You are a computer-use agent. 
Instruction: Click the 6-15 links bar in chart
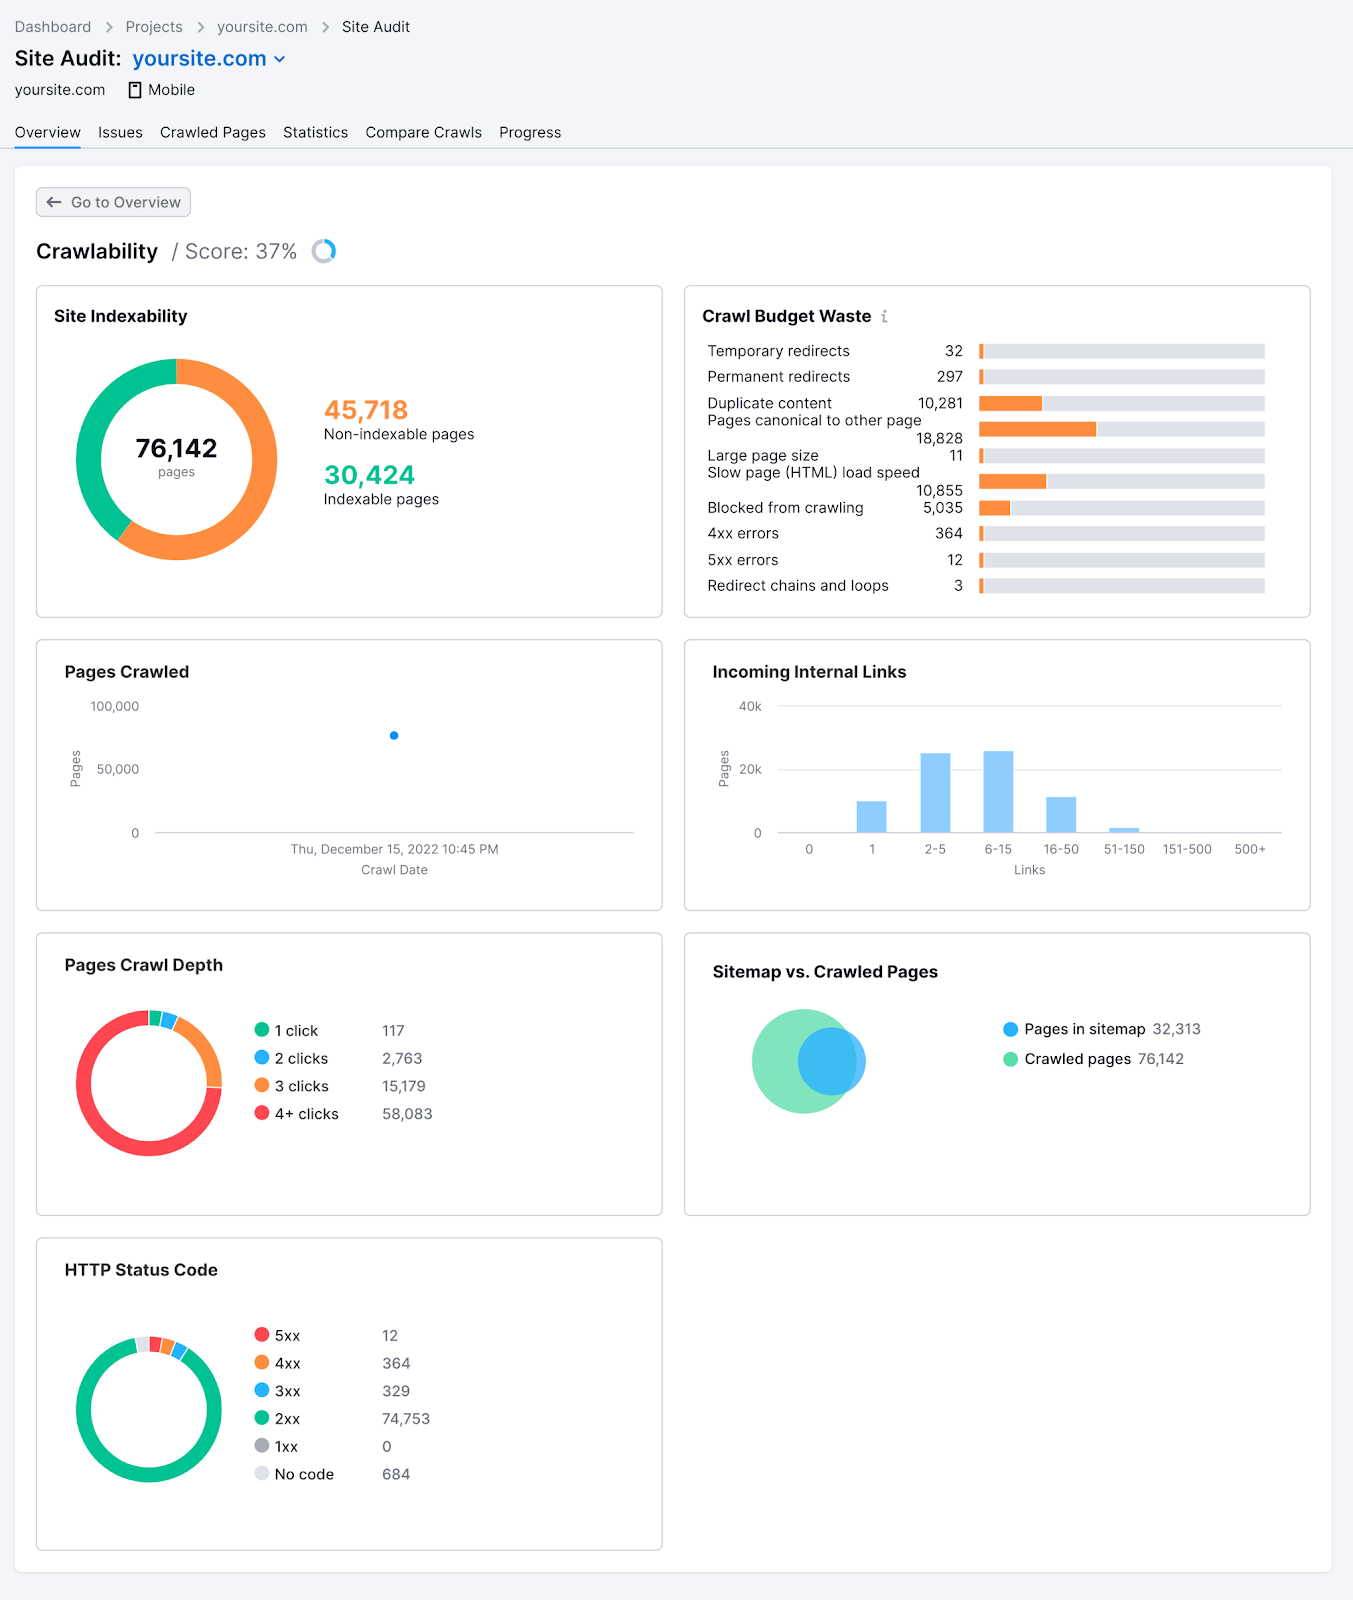coord(998,791)
